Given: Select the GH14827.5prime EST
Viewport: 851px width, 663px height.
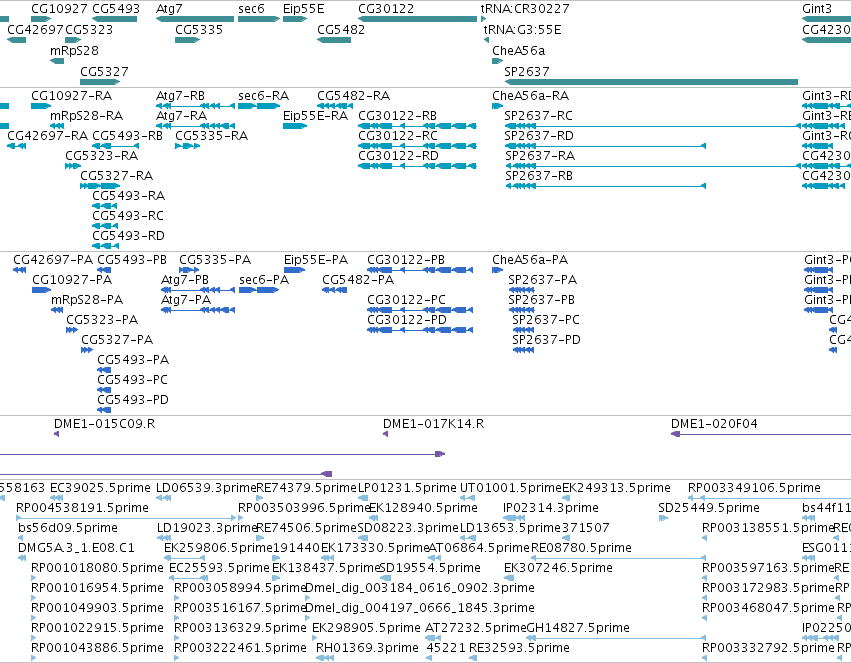Looking at the screenshot, I should coord(617,638).
